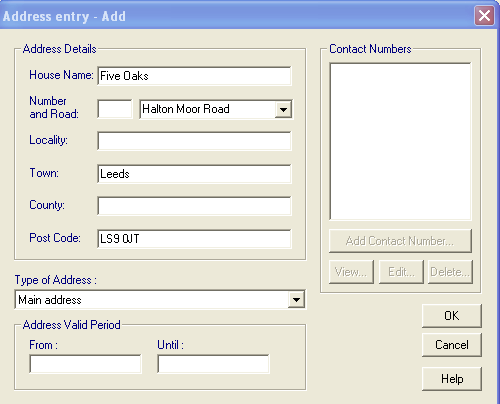Click the View contact button
The width and height of the screenshot is (500, 404).
click(351, 272)
